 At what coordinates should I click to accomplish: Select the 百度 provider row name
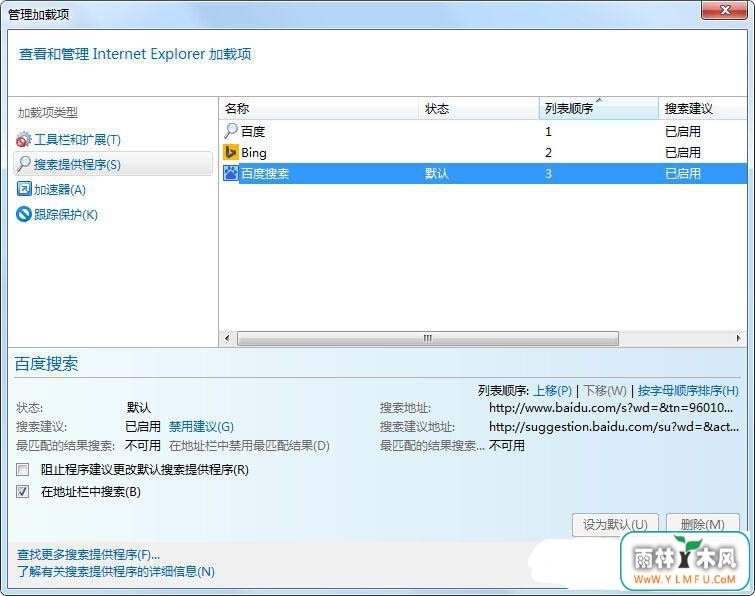click(x=253, y=131)
